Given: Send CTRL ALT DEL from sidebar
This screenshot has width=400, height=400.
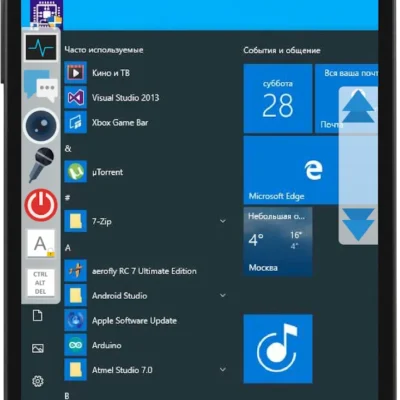Looking at the screenshot, I should pyautogui.click(x=40, y=283).
